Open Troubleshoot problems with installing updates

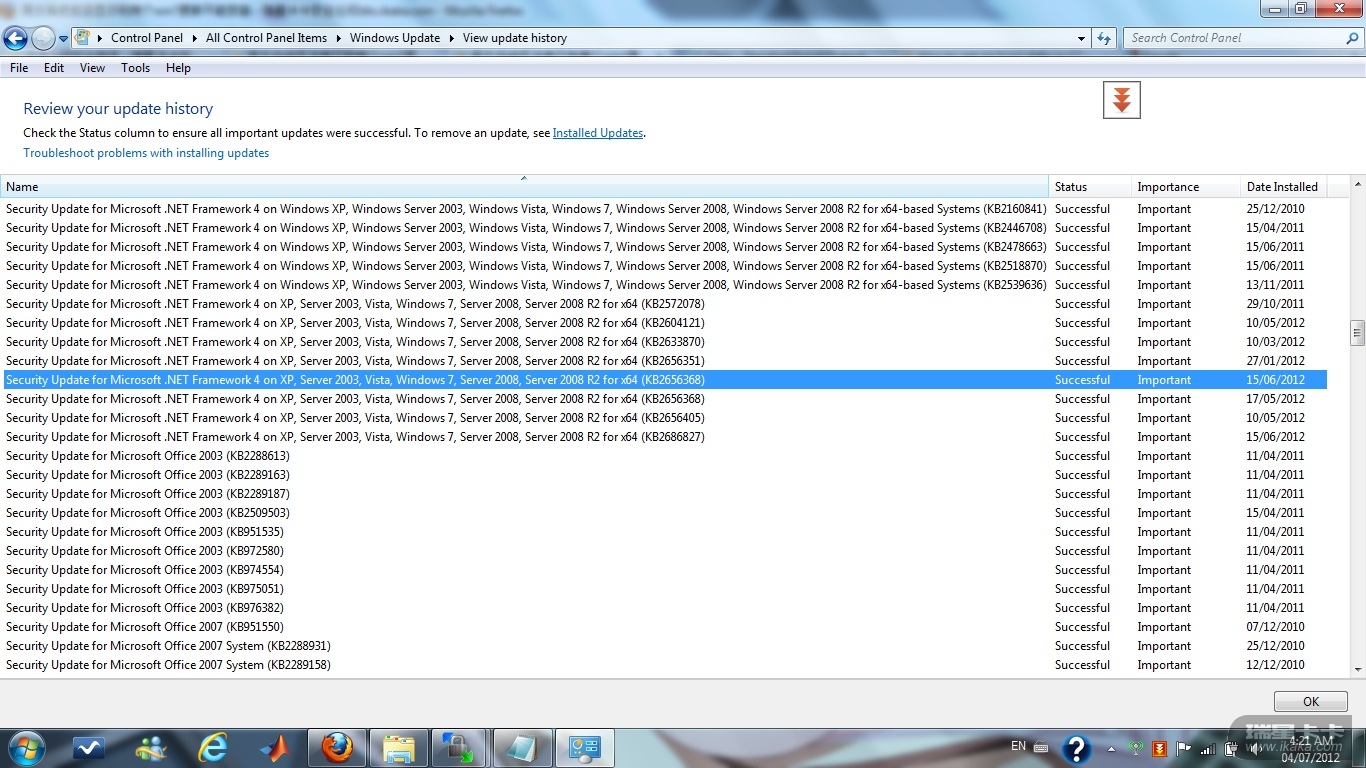[x=146, y=153]
